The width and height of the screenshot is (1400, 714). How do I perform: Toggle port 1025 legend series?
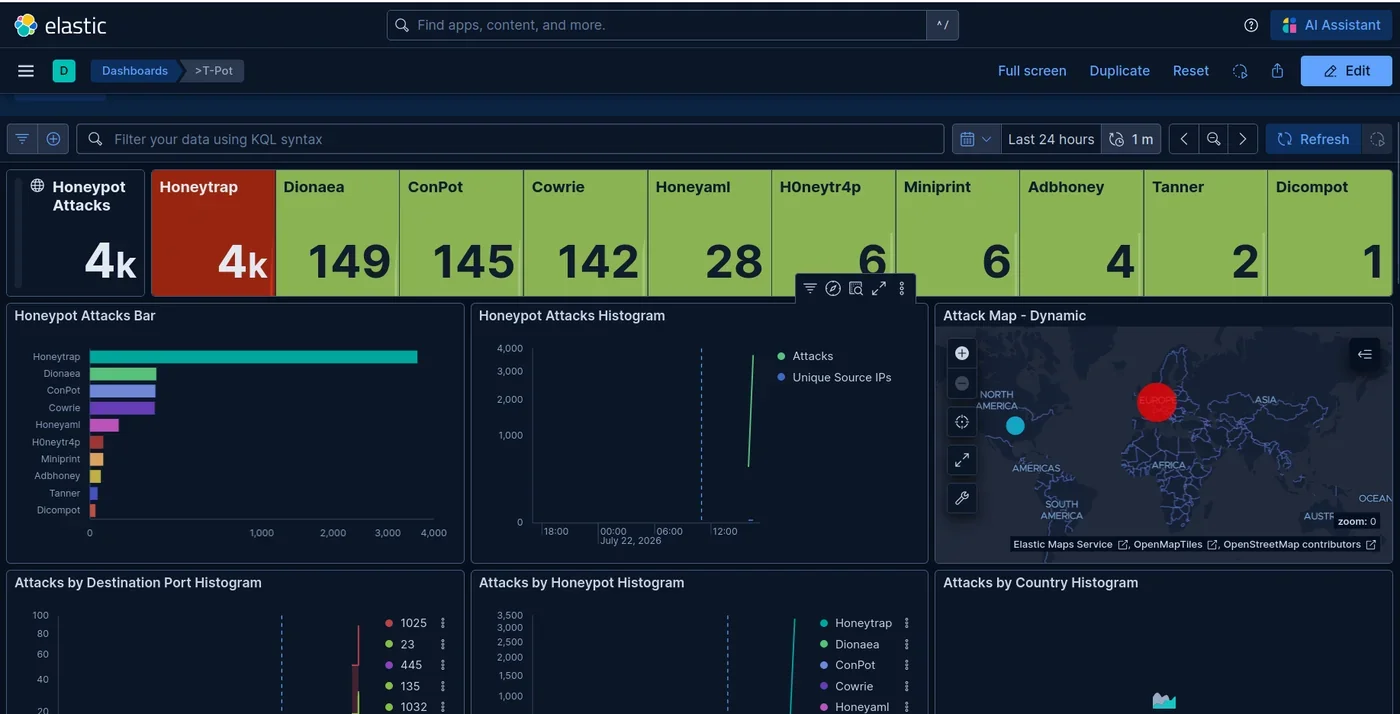pyautogui.click(x=413, y=623)
